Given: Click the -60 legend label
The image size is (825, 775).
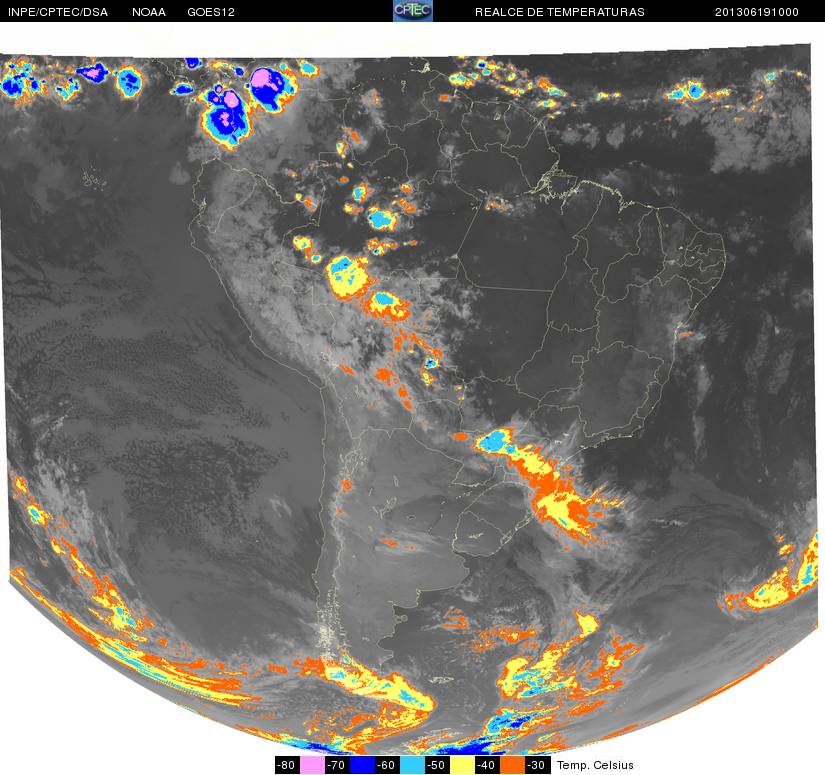Looking at the screenshot, I should tap(387, 765).
